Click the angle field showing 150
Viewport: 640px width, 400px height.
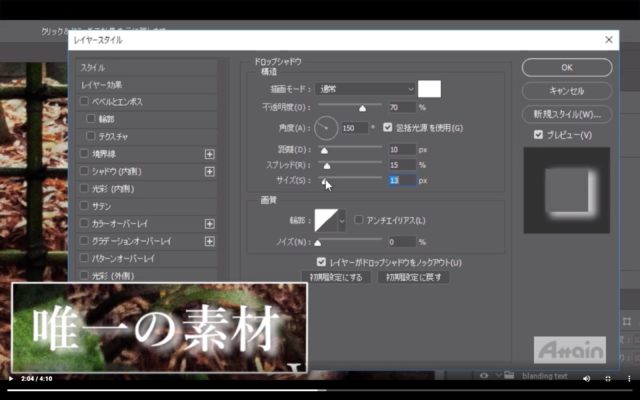click(x=355, y=128)
